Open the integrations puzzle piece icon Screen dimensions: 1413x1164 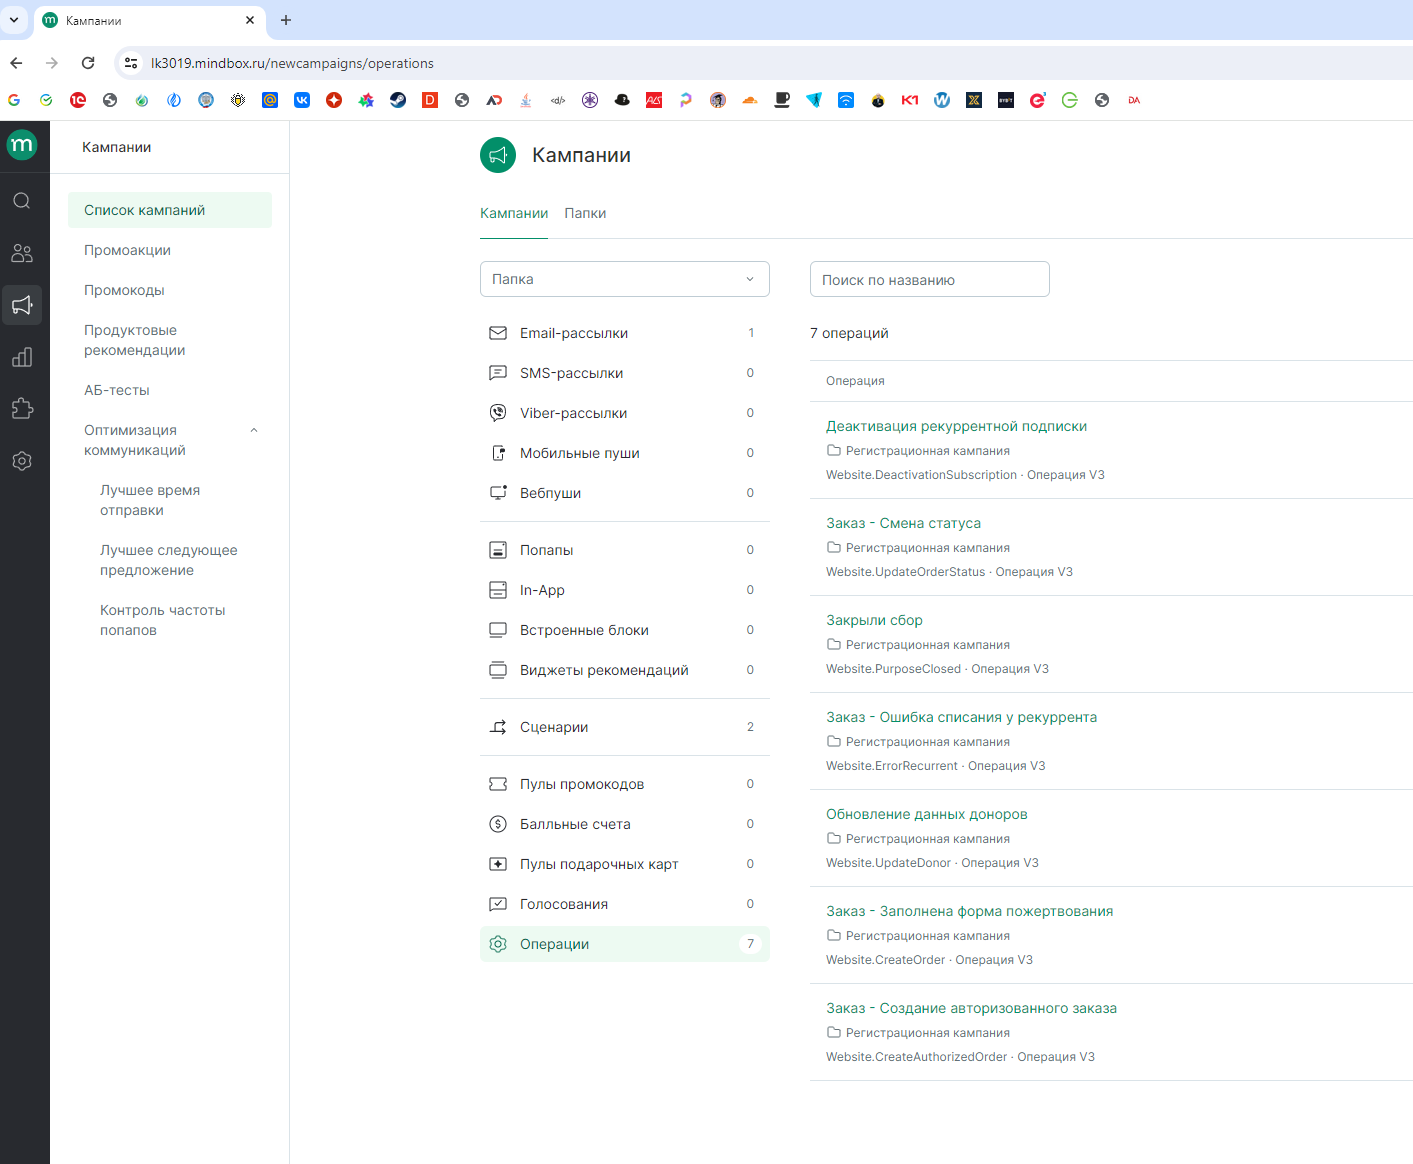[22, 409]
